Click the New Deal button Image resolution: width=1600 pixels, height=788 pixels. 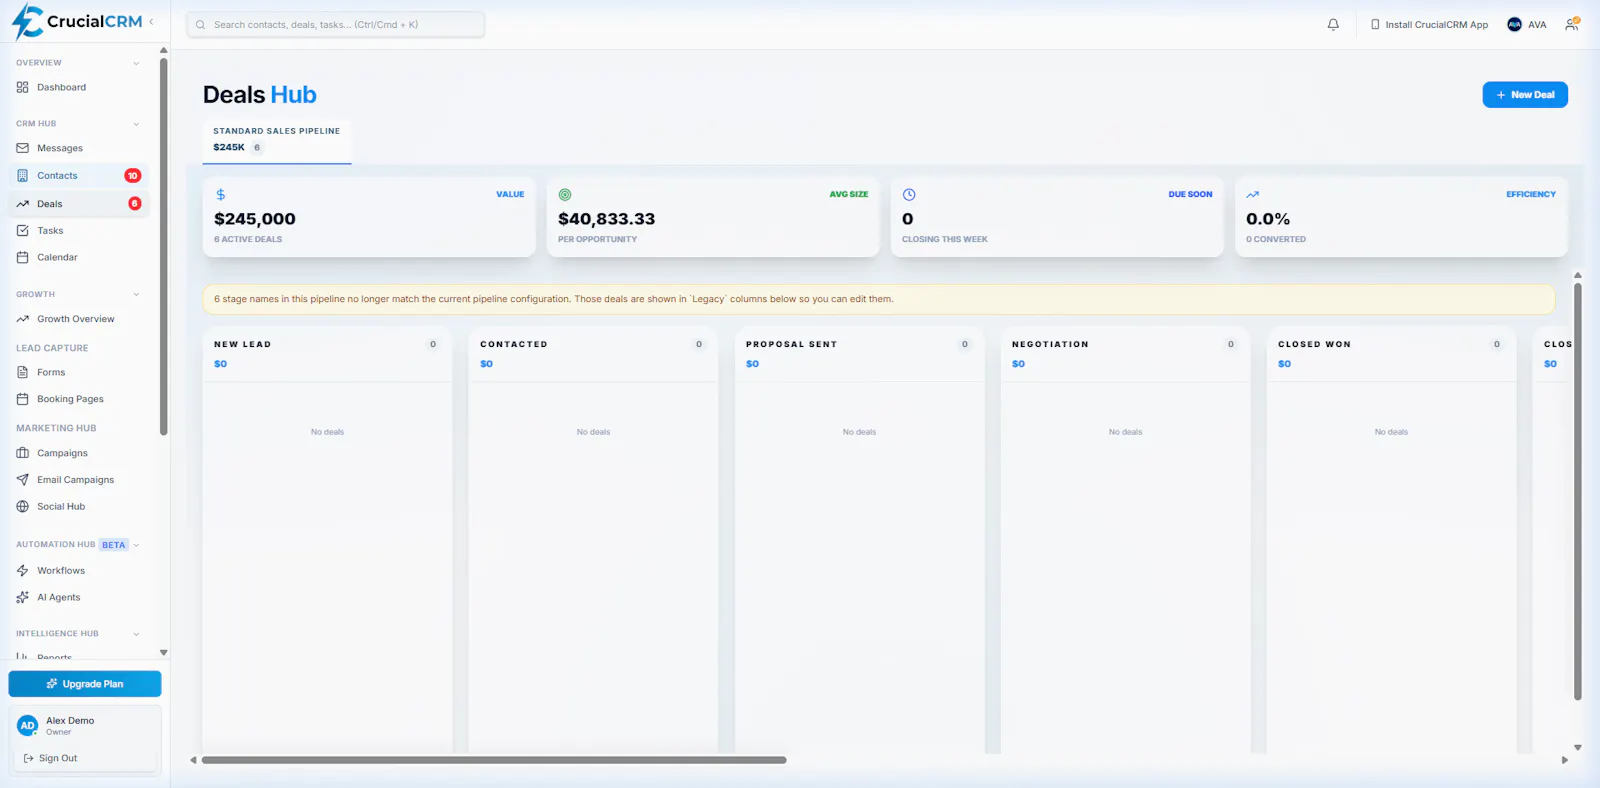pyautogui.click(x=1525, y=95)
